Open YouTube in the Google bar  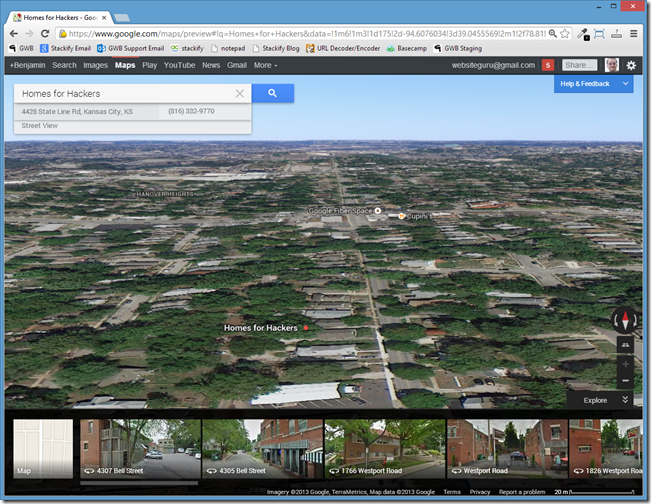[x=179, y=65]
